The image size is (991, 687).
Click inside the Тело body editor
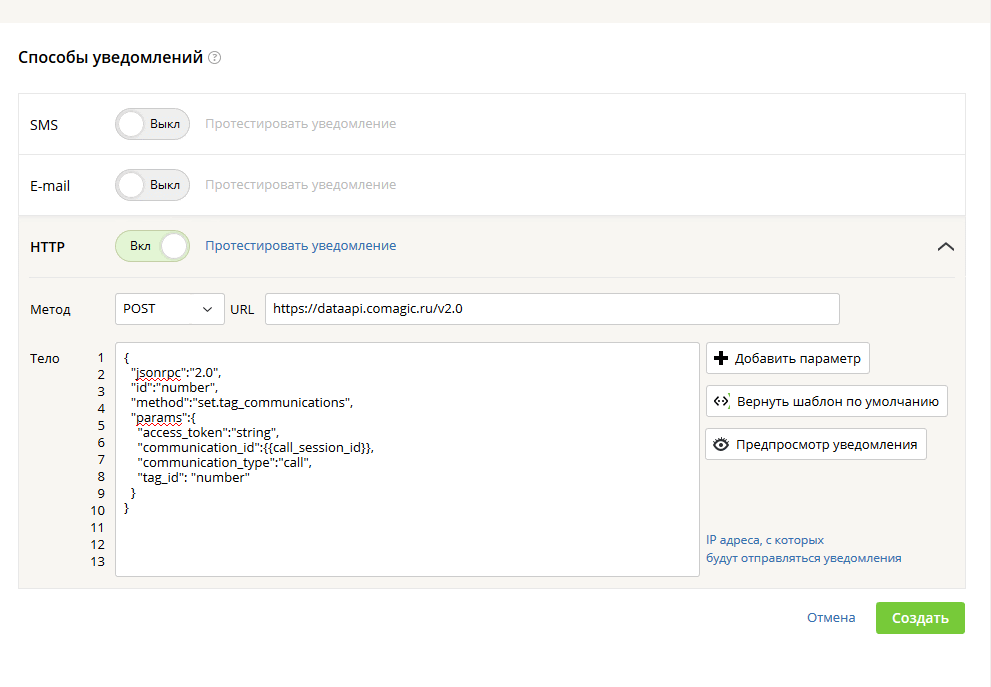tap(407, 459)
